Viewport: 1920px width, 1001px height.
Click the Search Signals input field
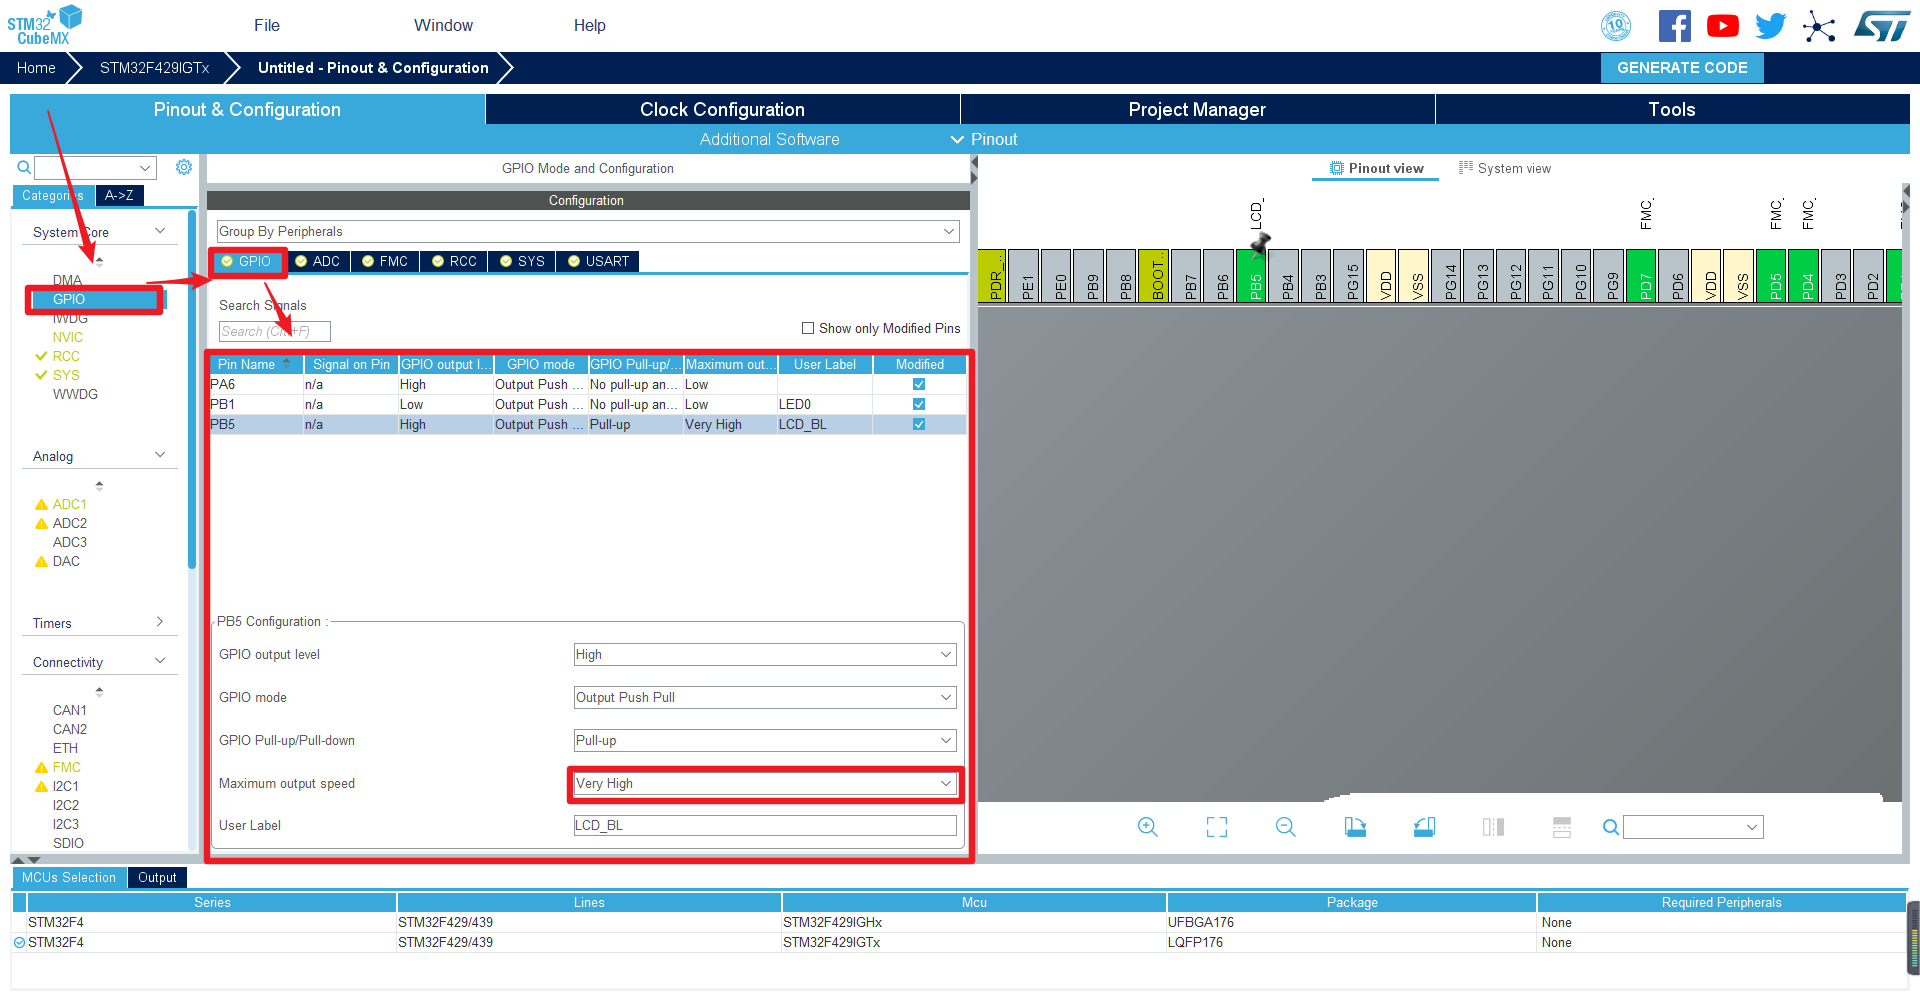pos(274,331)
